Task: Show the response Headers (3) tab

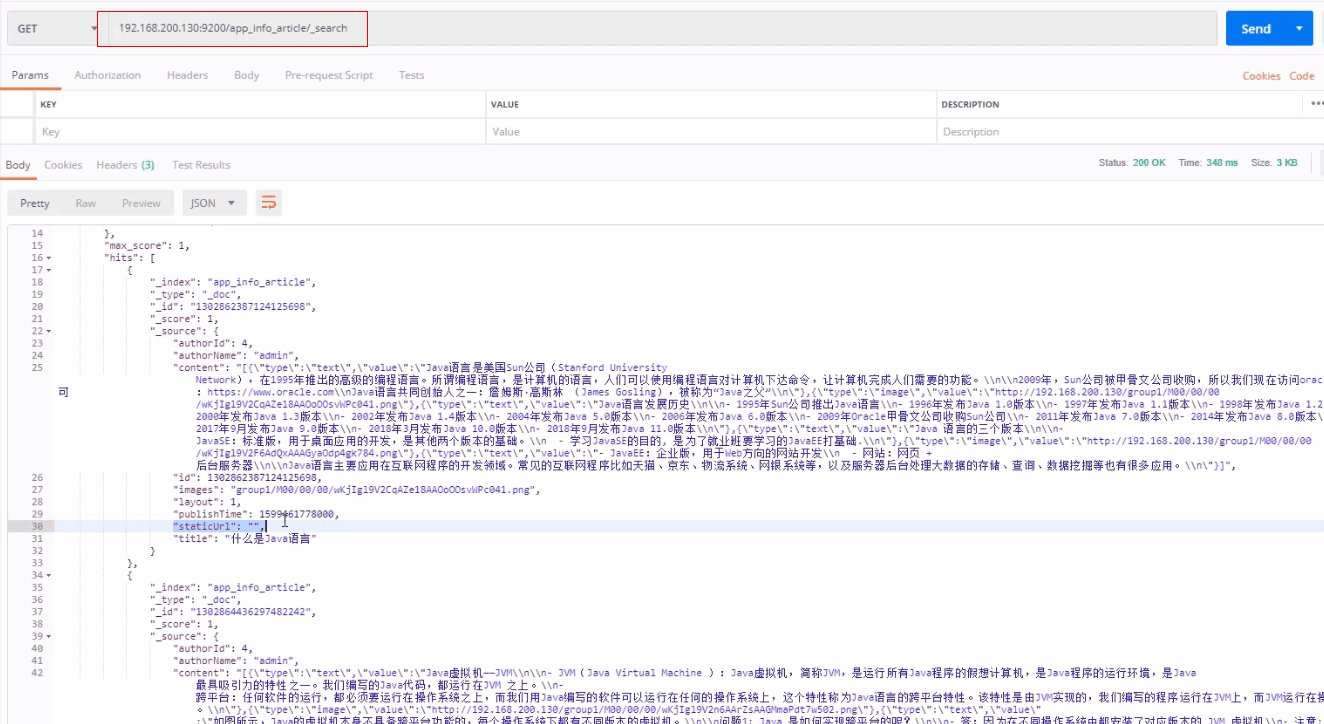Action: tap(125, 165)
